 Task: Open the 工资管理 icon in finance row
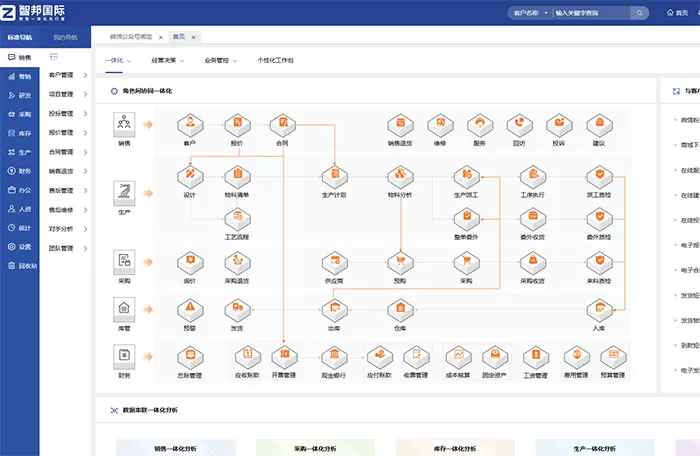pyautogui.click(x=534, y=356)
